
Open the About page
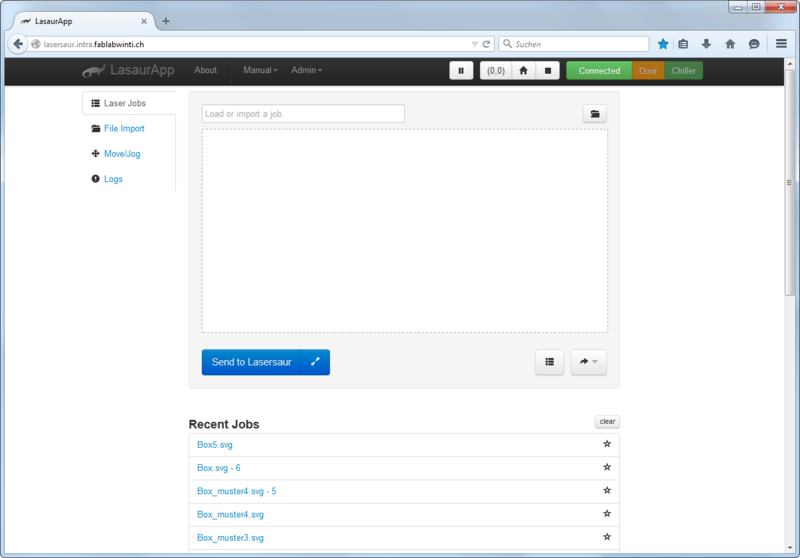click(205, 70)
